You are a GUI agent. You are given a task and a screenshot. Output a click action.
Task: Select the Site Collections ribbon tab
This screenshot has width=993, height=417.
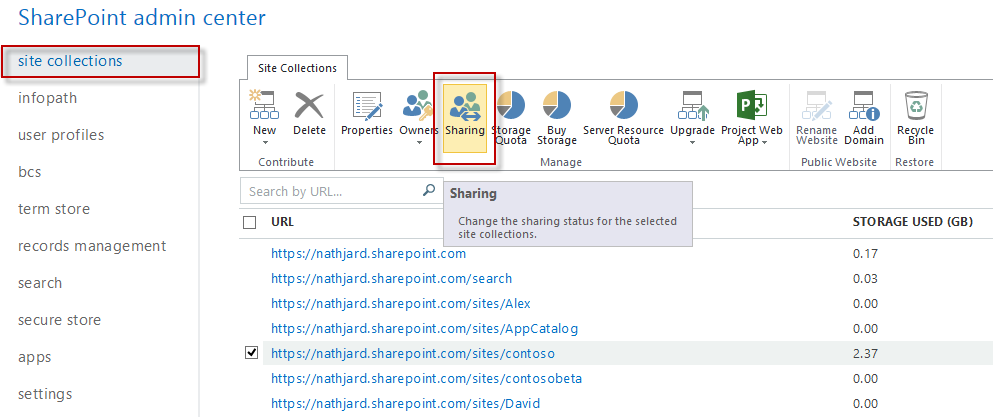pos(297,68)
